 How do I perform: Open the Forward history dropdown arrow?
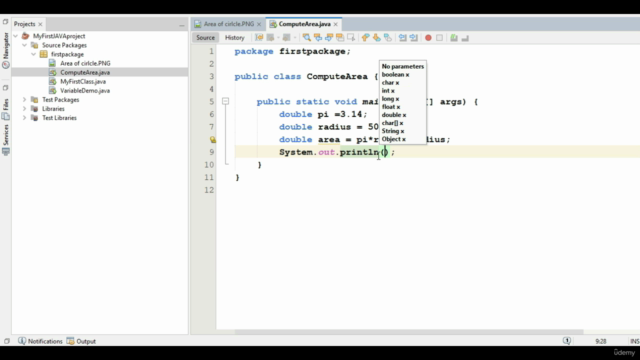coord(295,38)
